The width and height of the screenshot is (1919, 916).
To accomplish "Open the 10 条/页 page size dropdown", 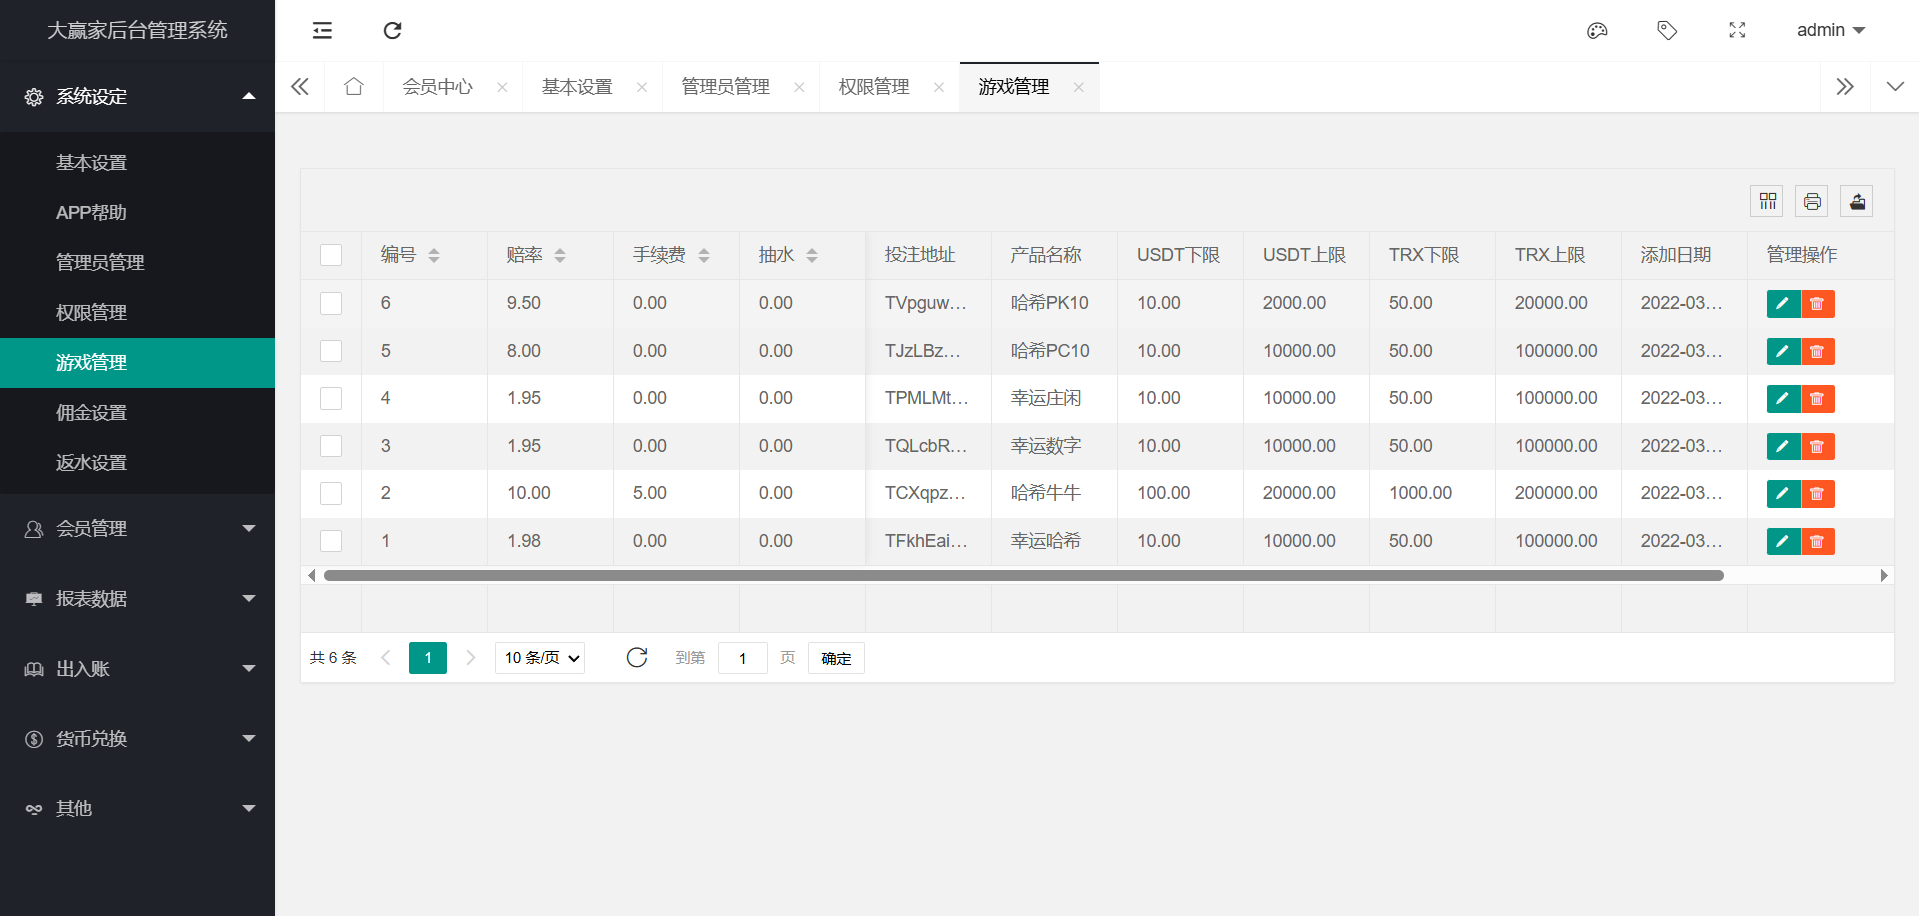I will tap(540, 658).
